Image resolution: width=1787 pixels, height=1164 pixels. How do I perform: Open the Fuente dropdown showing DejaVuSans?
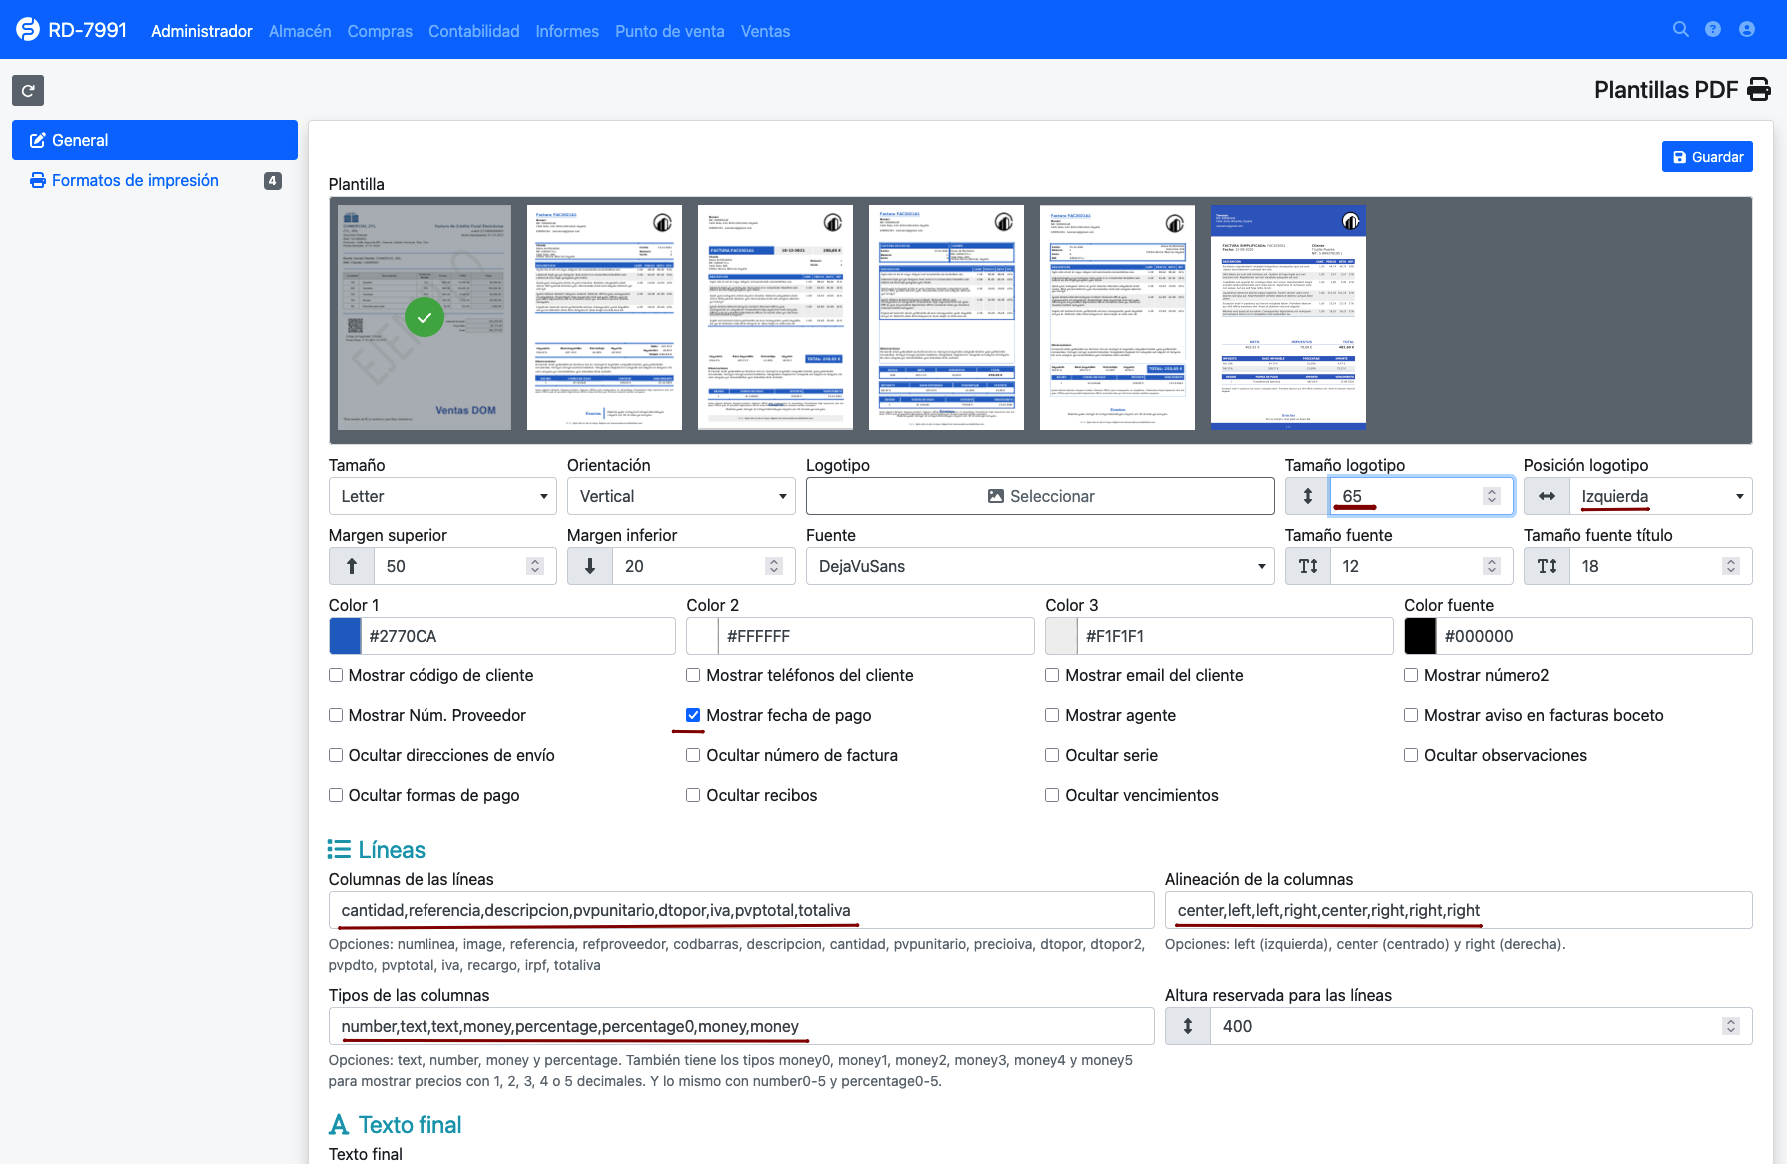[x=1040, y=566]
